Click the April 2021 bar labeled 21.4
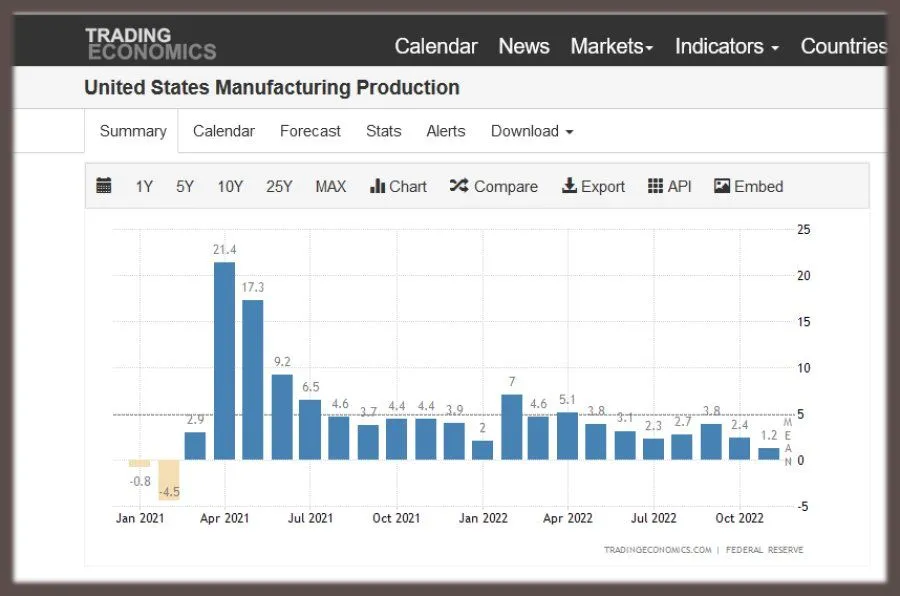The width and height of the screenshot is (900, 596). (225, 360)
